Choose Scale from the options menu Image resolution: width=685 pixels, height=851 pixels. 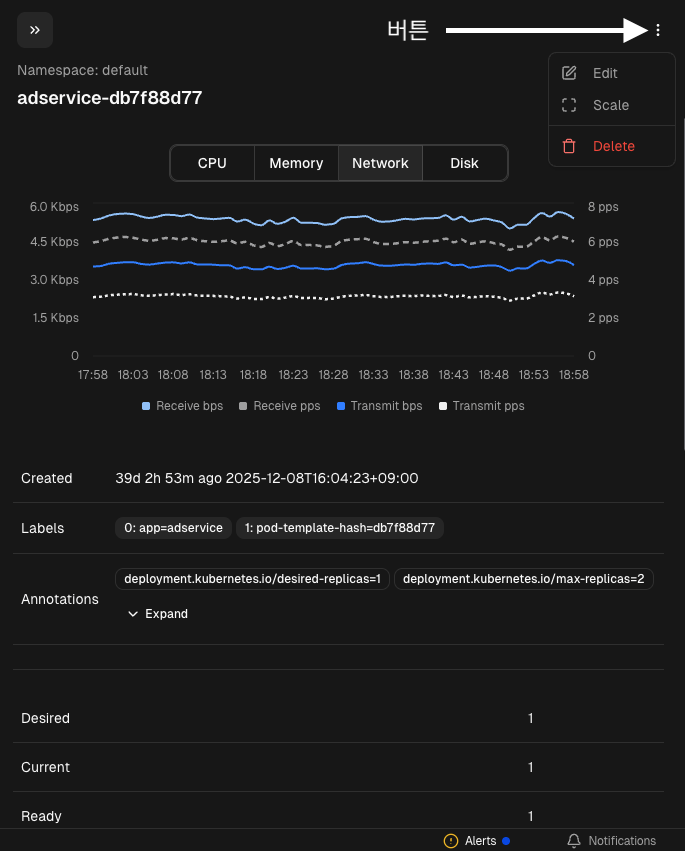point(611,105)
